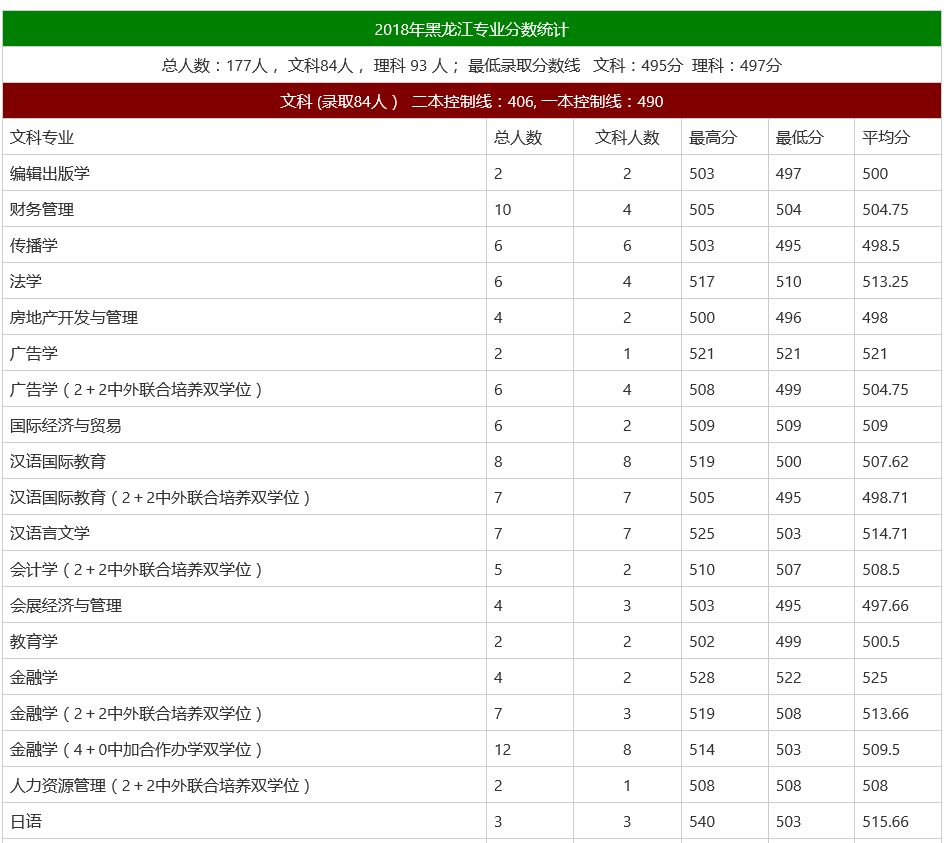The width and height of the screenshot is (946, 843).
Task: Select 房地产开发与管理 major name
Action: (x=74, y=317)
